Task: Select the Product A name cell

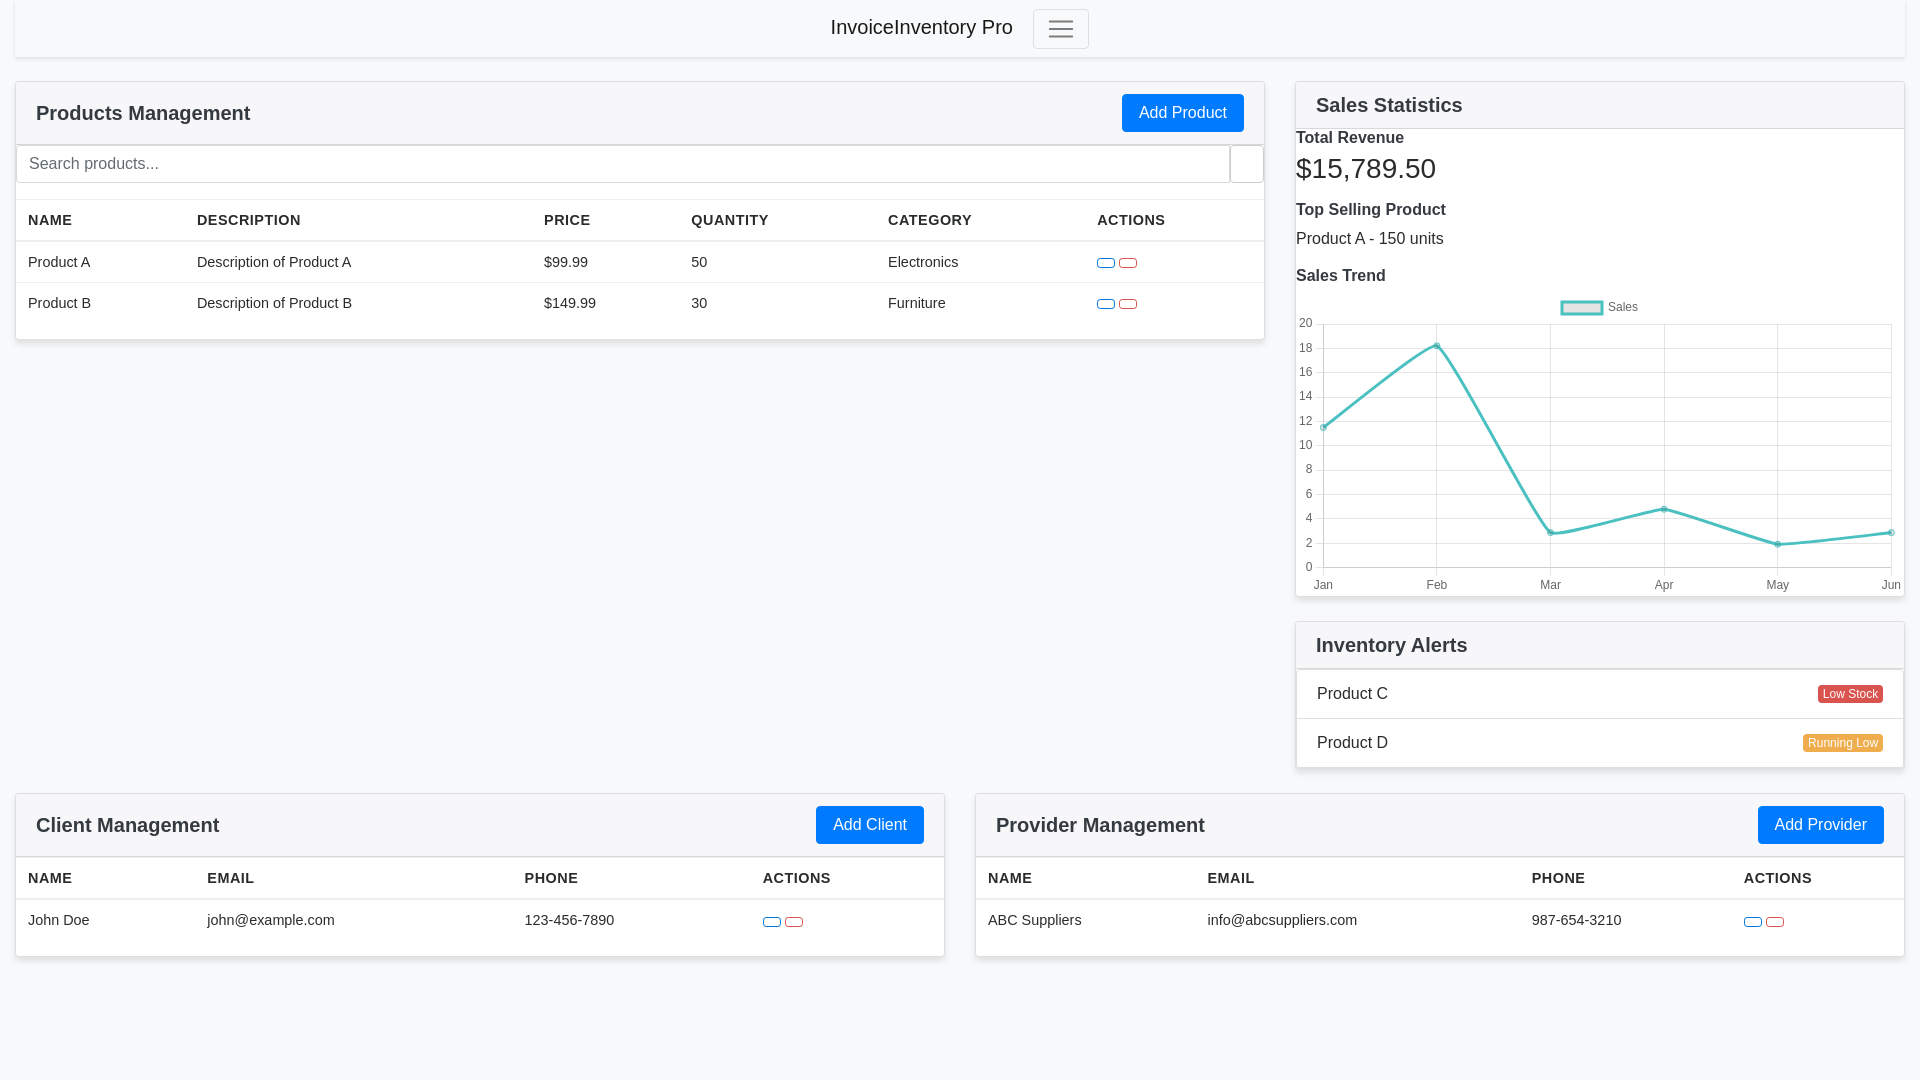Action: (x=59, y=262)
